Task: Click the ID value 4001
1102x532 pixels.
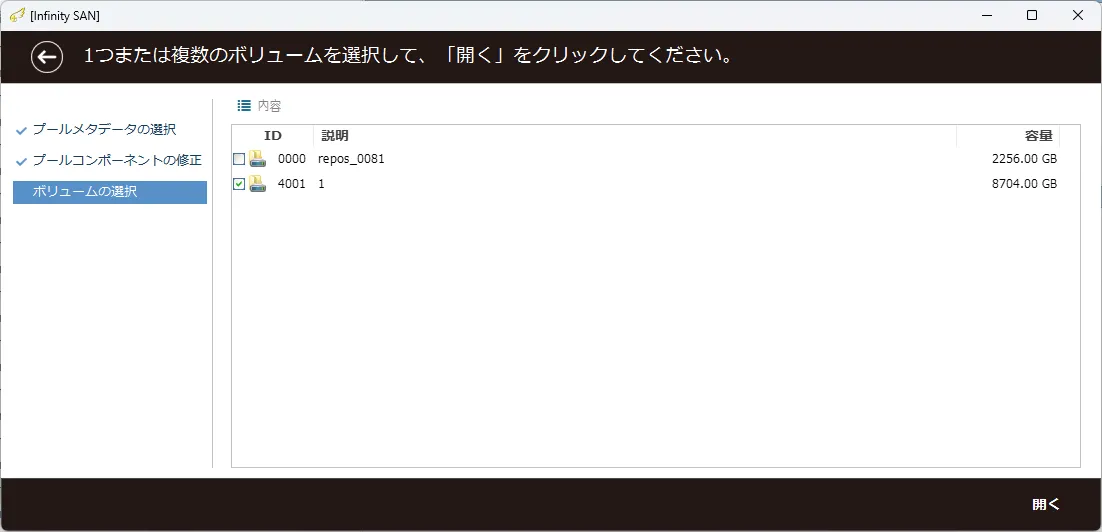Action: [x=292, y=184]
